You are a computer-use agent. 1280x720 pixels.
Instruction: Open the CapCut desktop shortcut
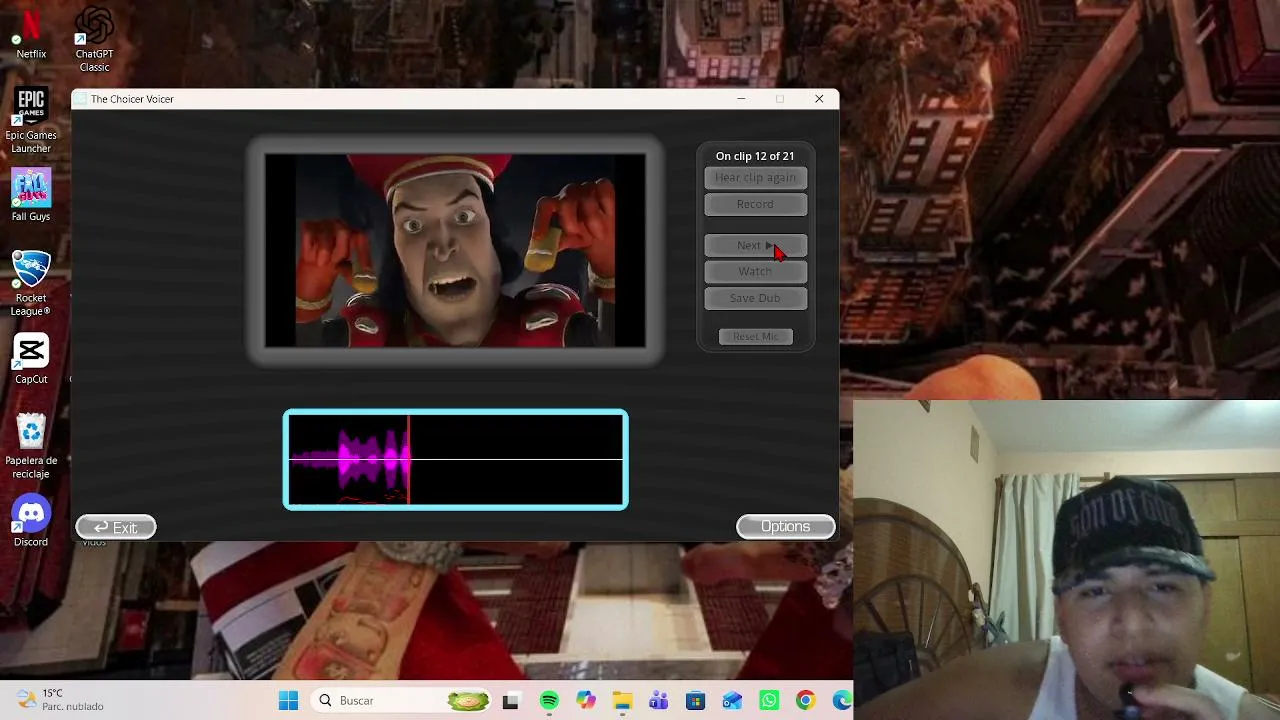coord(31,359)
